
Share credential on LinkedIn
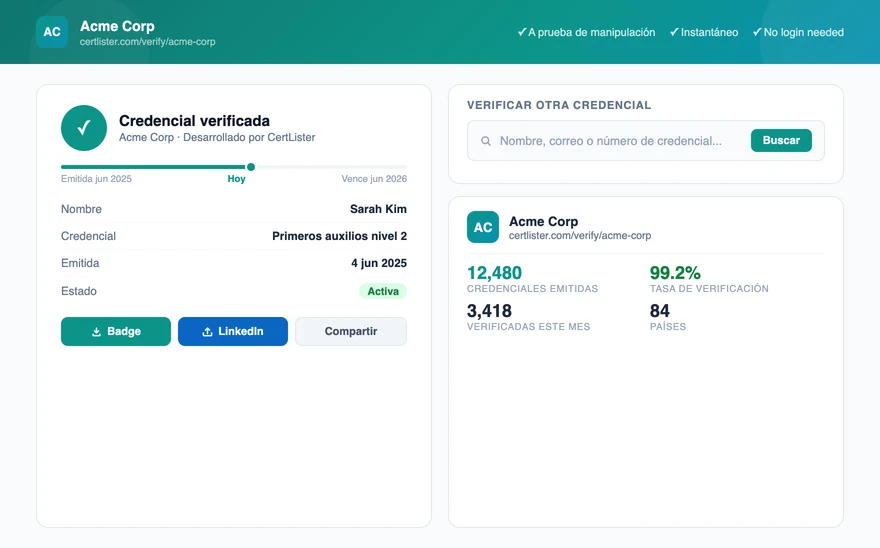(233, 331)
